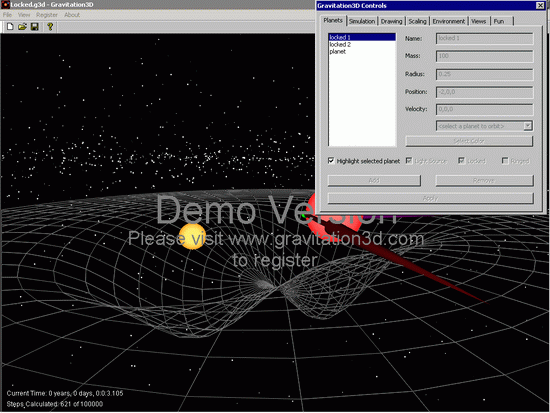Click the 'Steps Calculated' status text
This screenshot has width=550, height=413.
[55, 404]
